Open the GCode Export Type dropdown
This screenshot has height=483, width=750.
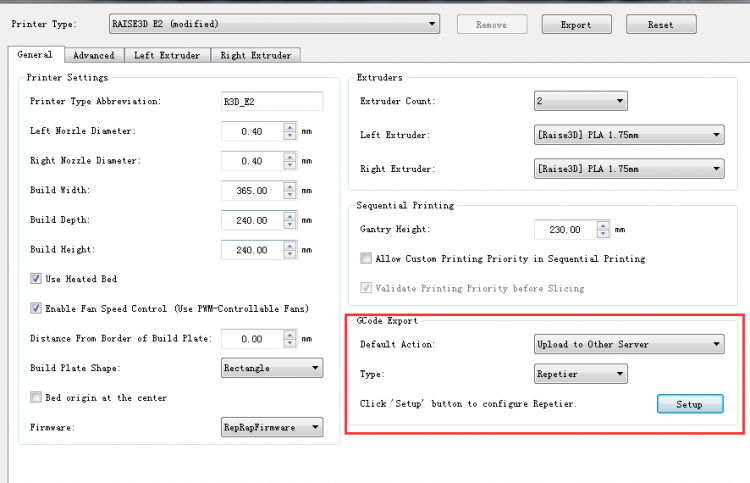pyautogui.click(x=581, y=374)
